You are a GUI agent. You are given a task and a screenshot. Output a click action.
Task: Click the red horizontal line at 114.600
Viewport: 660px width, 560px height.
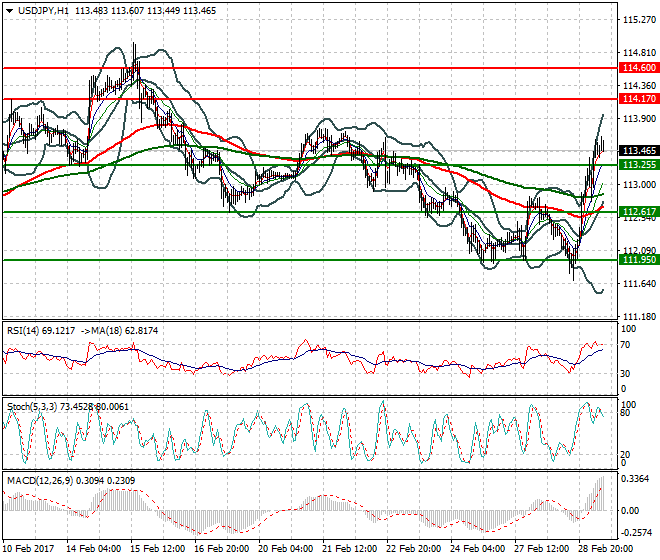[300, 67]
